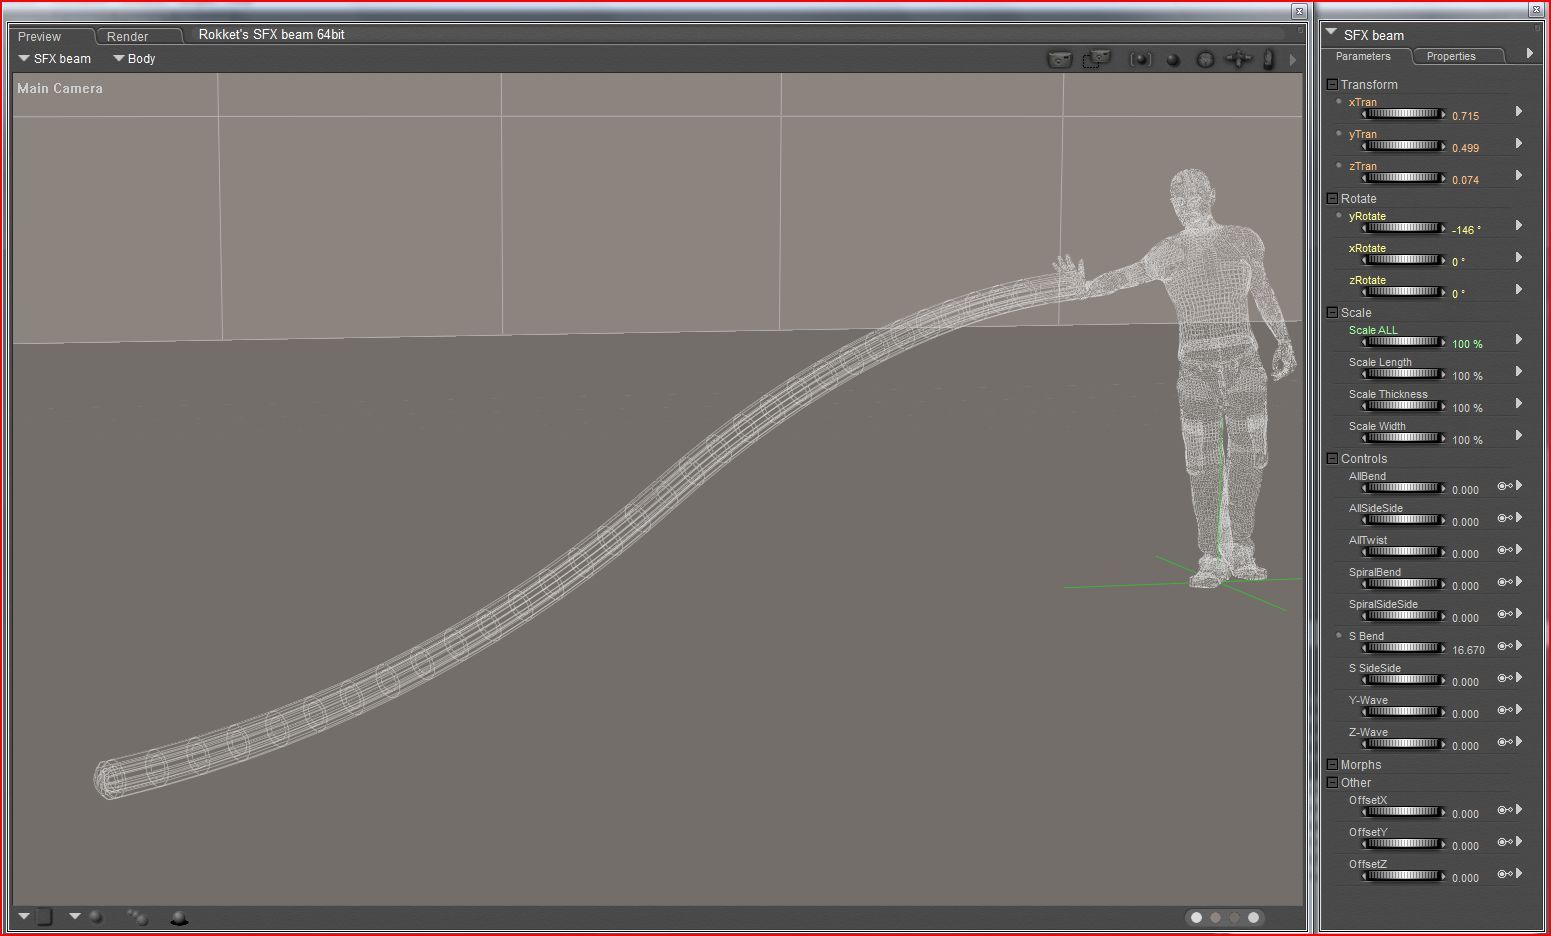Open the Parameters tab
1551x936 pixels.
[x=1363, y=56]
